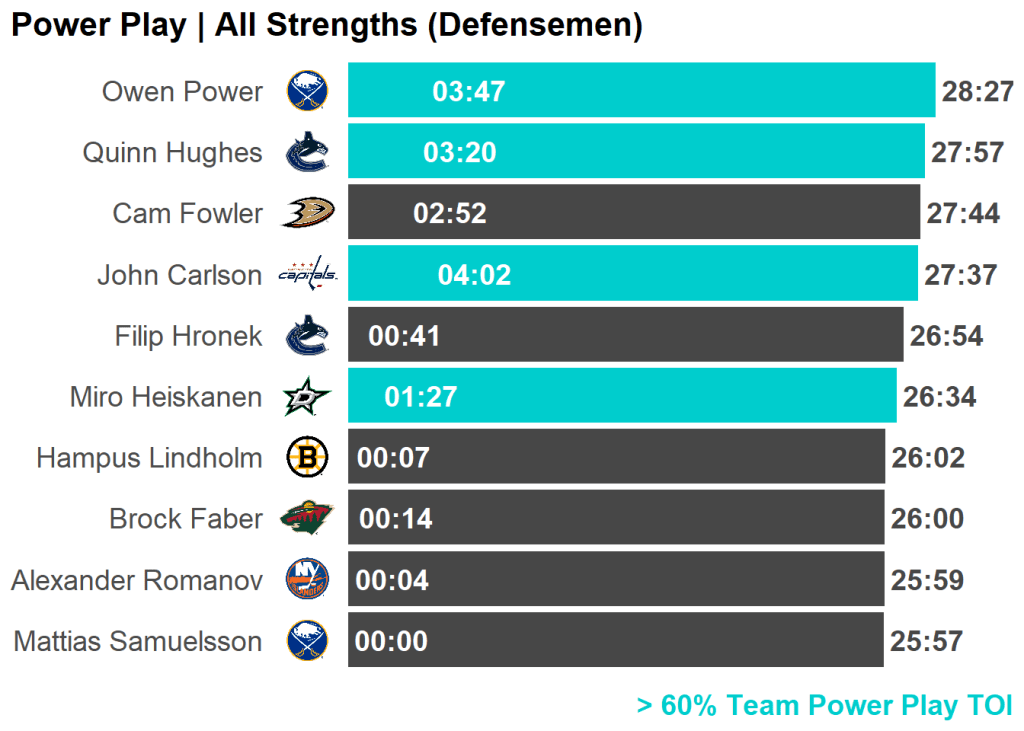
Task: Click the Minnesota Wild logo
Action: click(307, 519)
